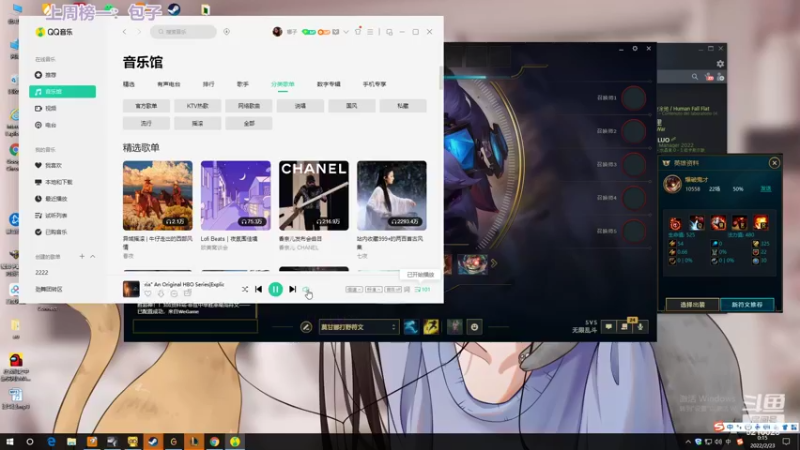Screen dimensions: 800x450
Task: Toggle shuffle play mode
Action: [x=245, y=289]
